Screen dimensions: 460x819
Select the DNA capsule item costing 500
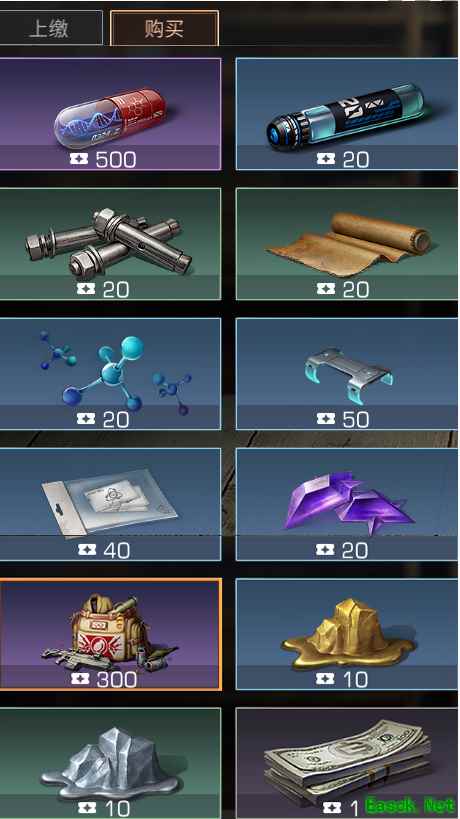(110, 114)
